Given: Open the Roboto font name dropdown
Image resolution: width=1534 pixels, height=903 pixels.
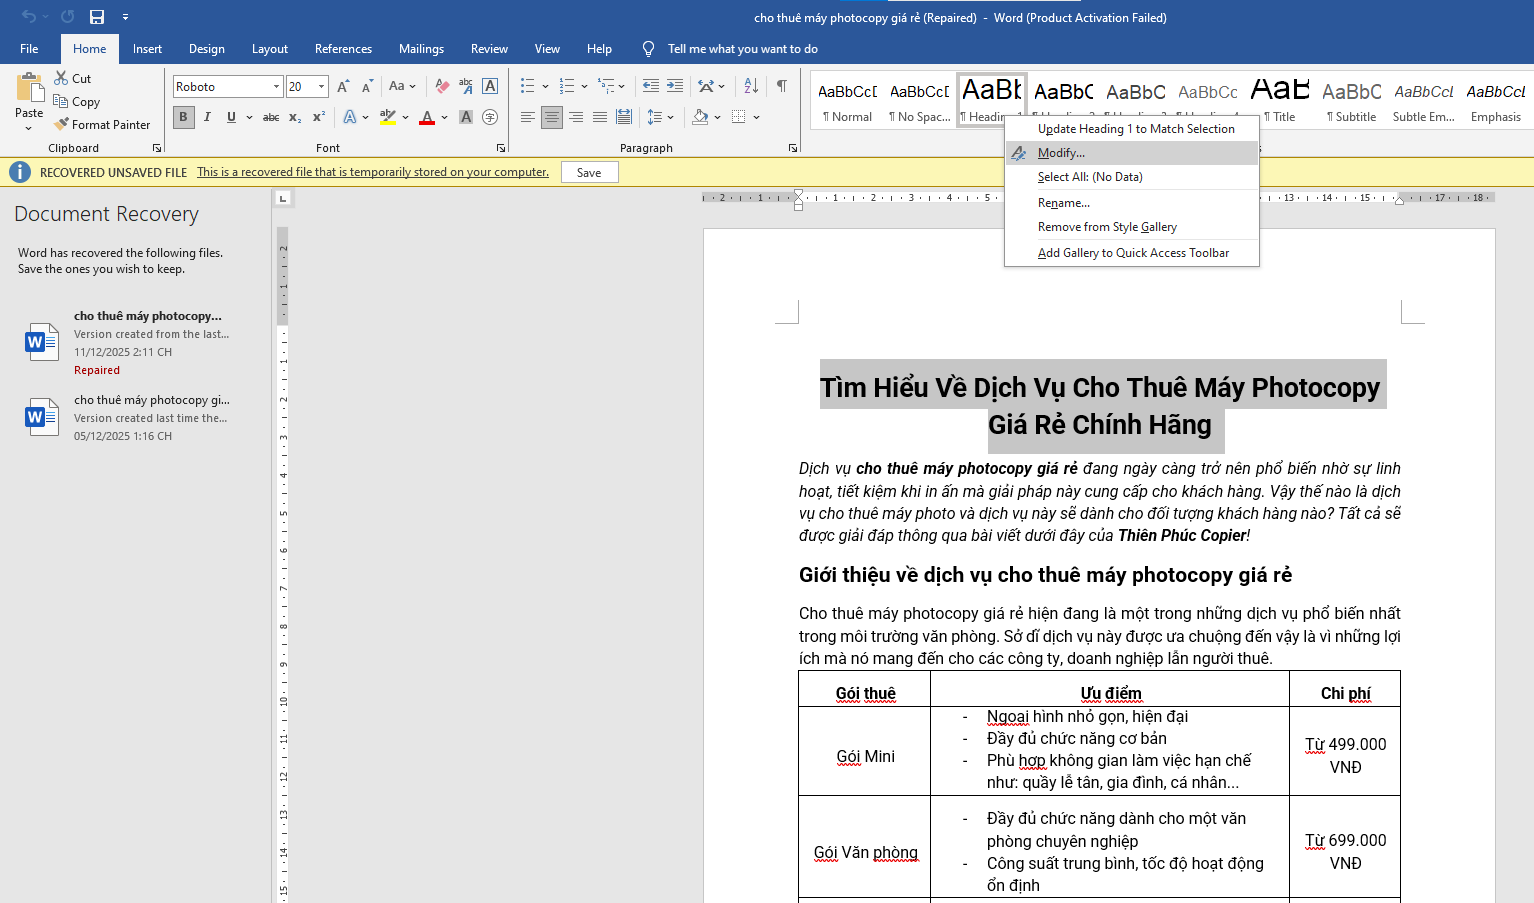Looking at the screenshot, I should (278, 86).
